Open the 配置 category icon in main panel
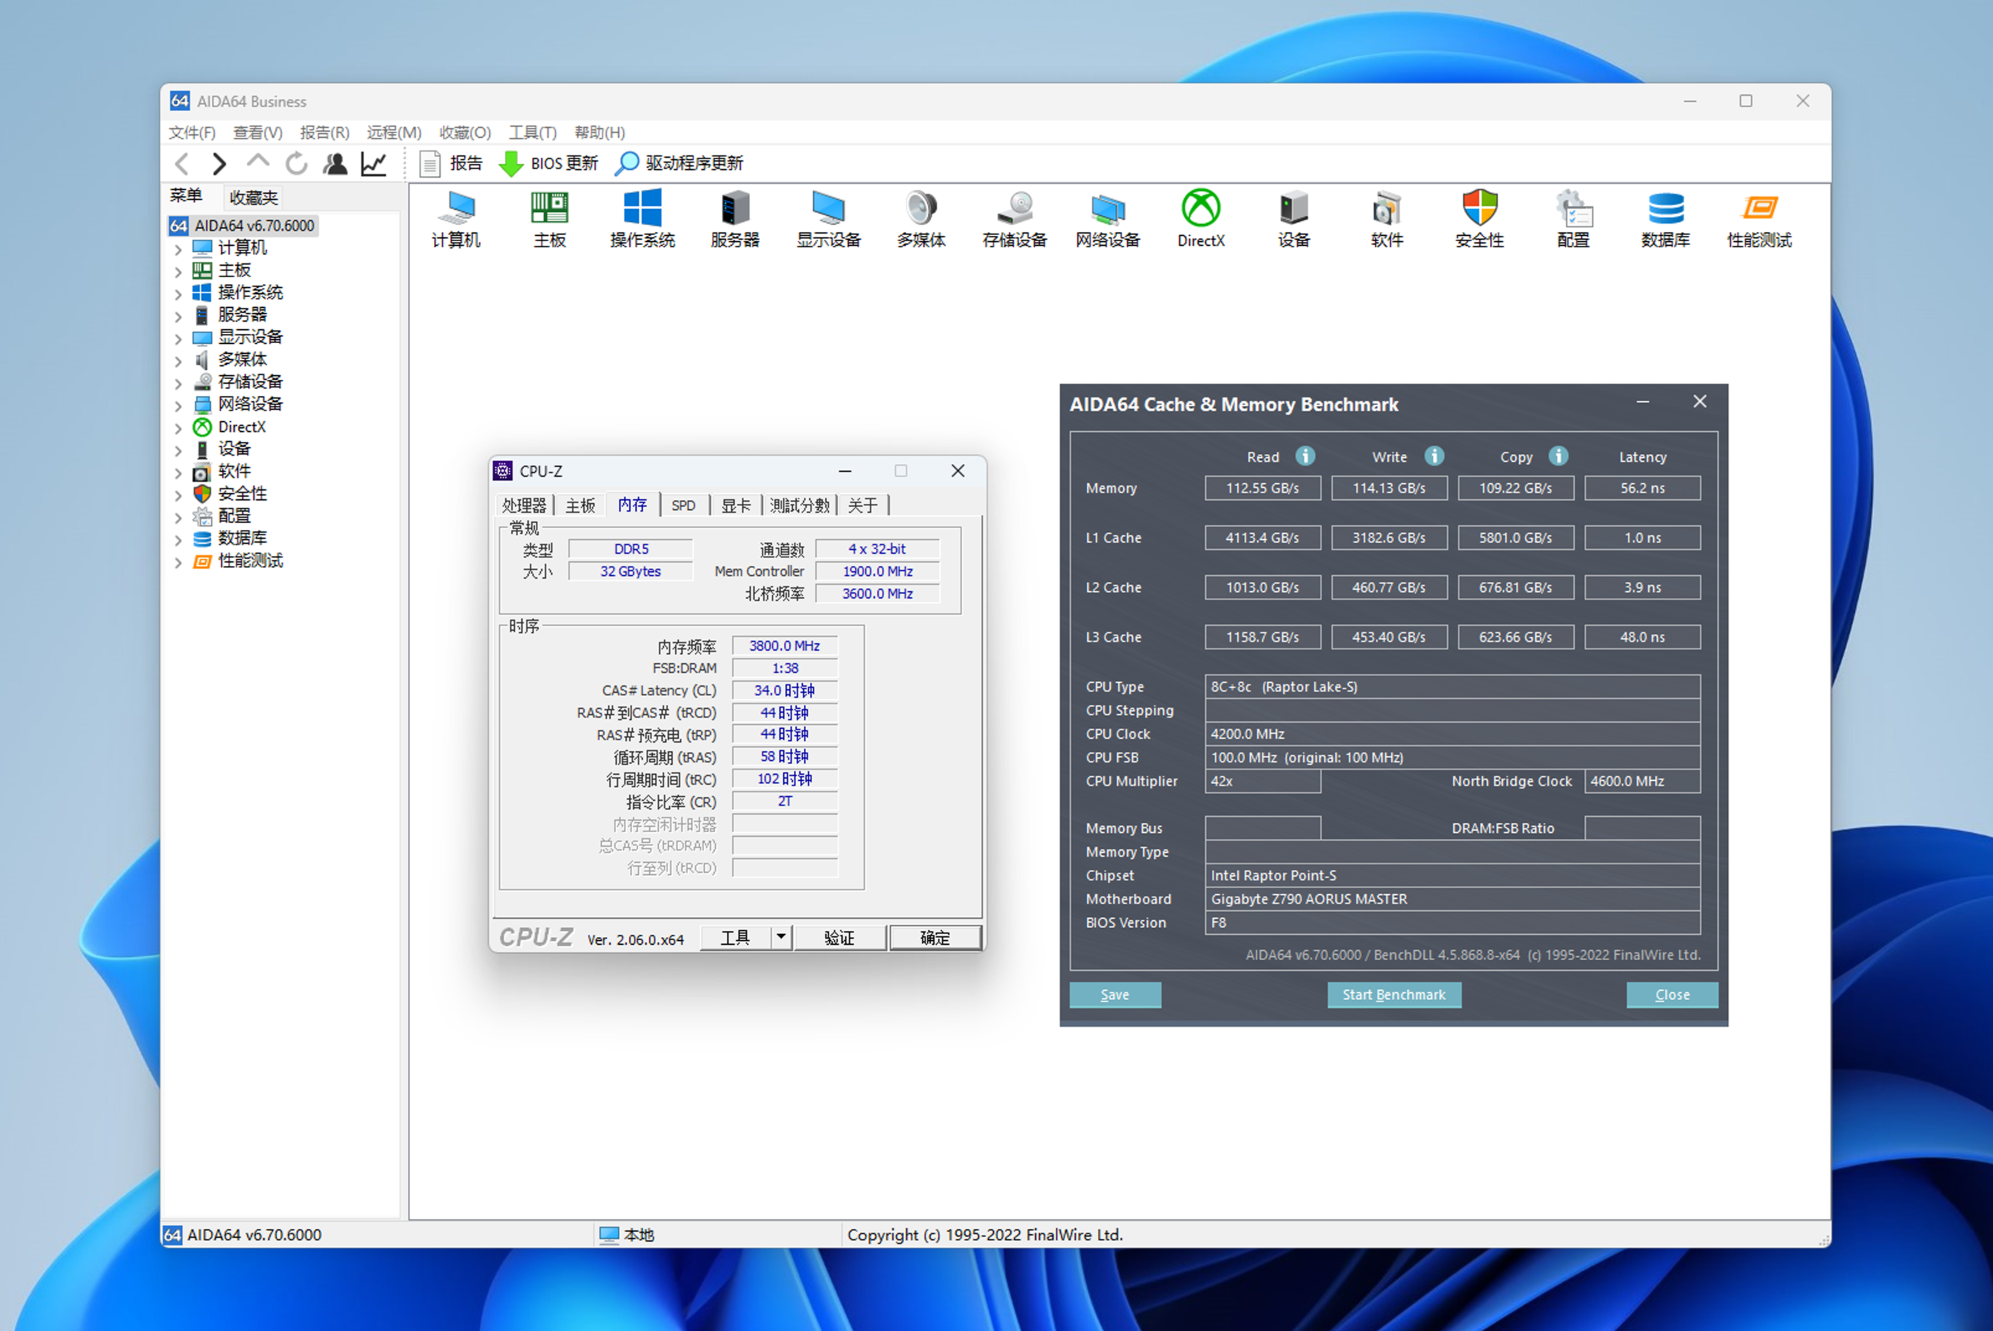Viewport: 1993px width, 1331px height. coord(1572,219)
